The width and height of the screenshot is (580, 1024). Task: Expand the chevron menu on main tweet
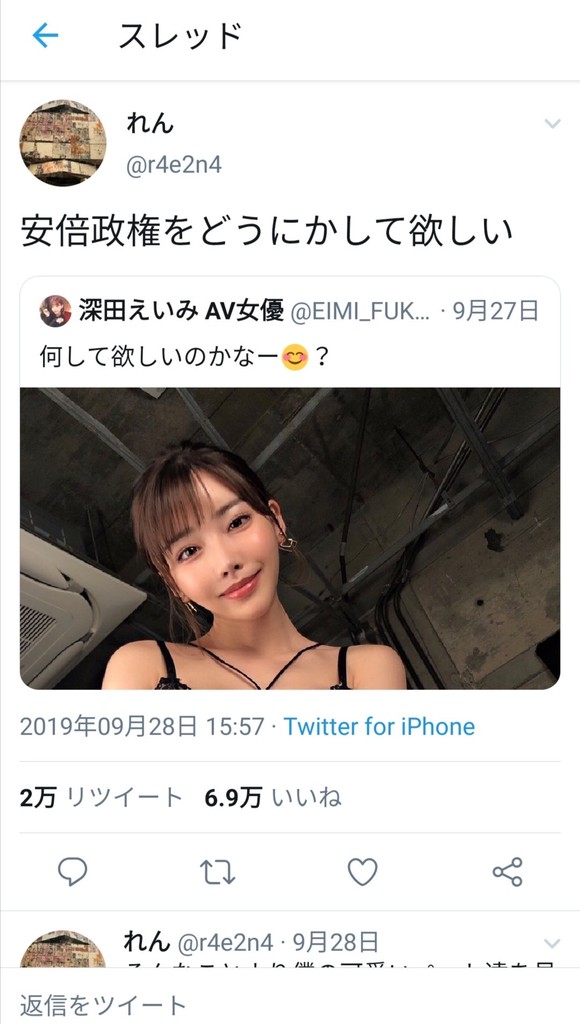[x=553, y=123]
